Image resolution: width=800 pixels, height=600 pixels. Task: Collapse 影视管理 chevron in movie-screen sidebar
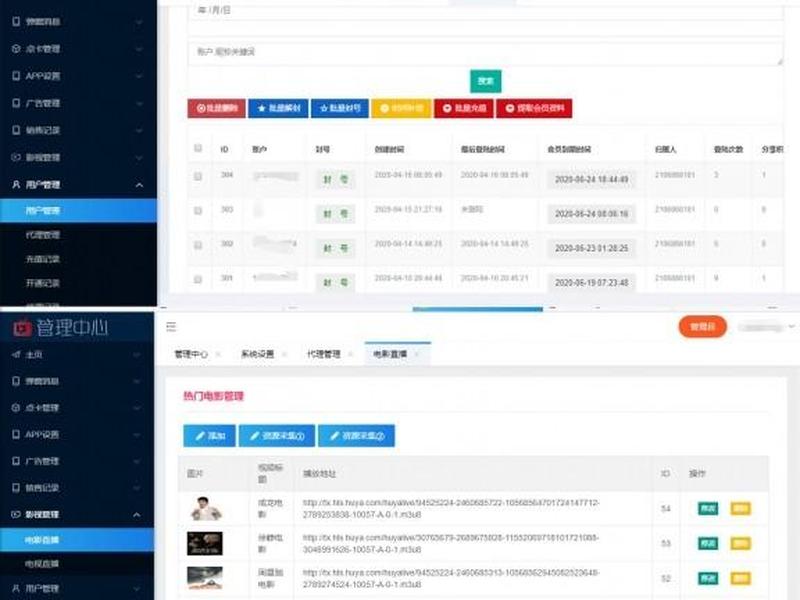[x=137, y=514]
